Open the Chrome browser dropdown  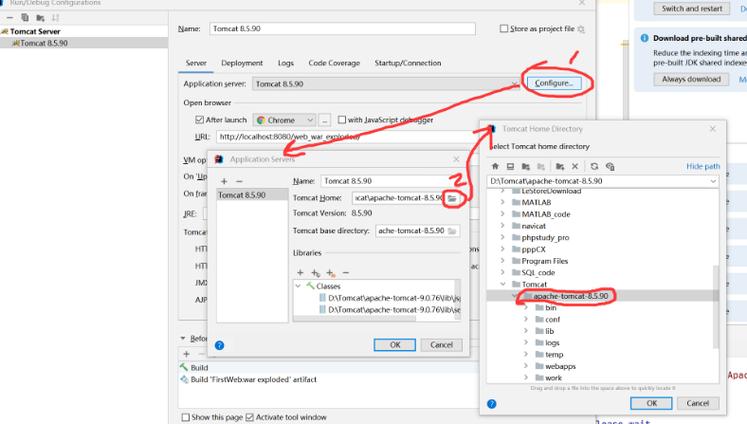(x=284, y=120)
